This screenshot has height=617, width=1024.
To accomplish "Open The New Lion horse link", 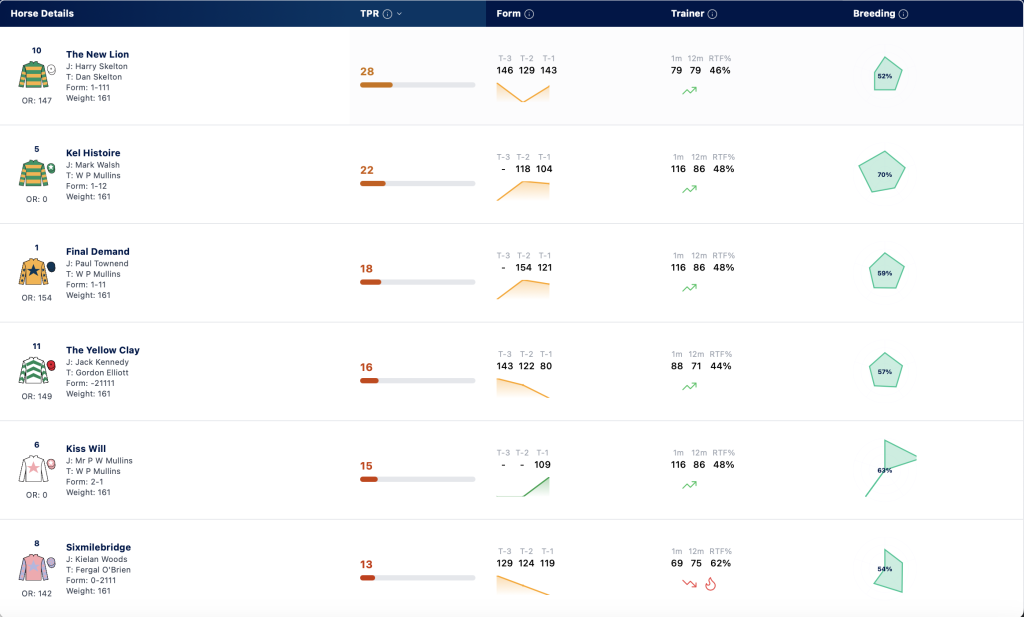I will 97,54.
